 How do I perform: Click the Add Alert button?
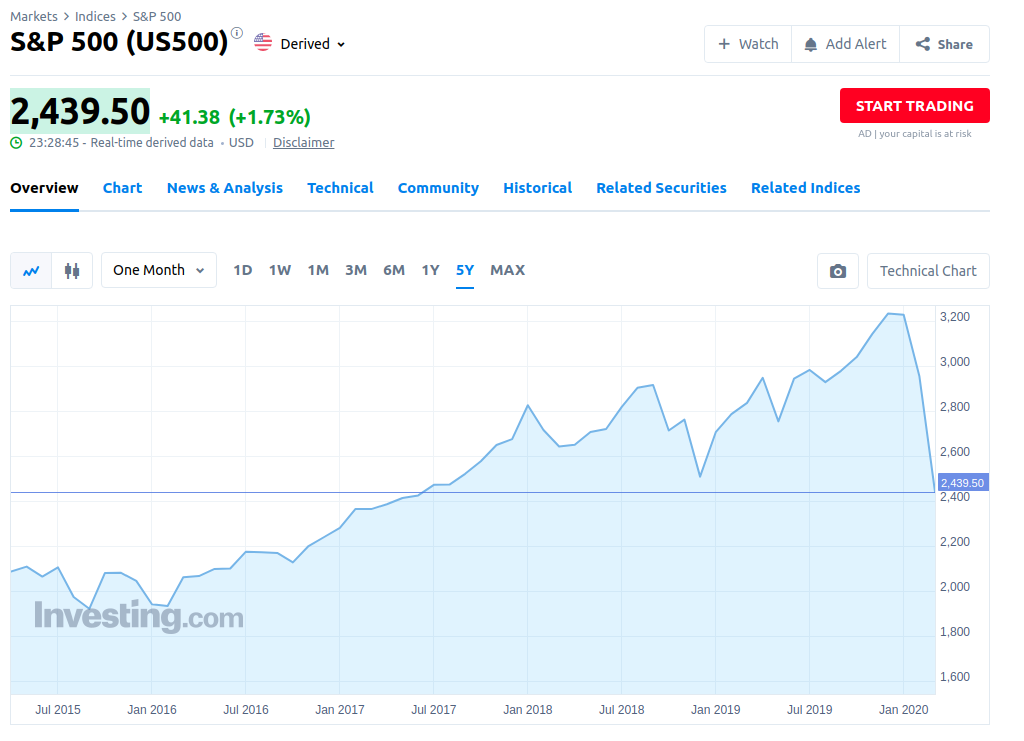point(846,44)
